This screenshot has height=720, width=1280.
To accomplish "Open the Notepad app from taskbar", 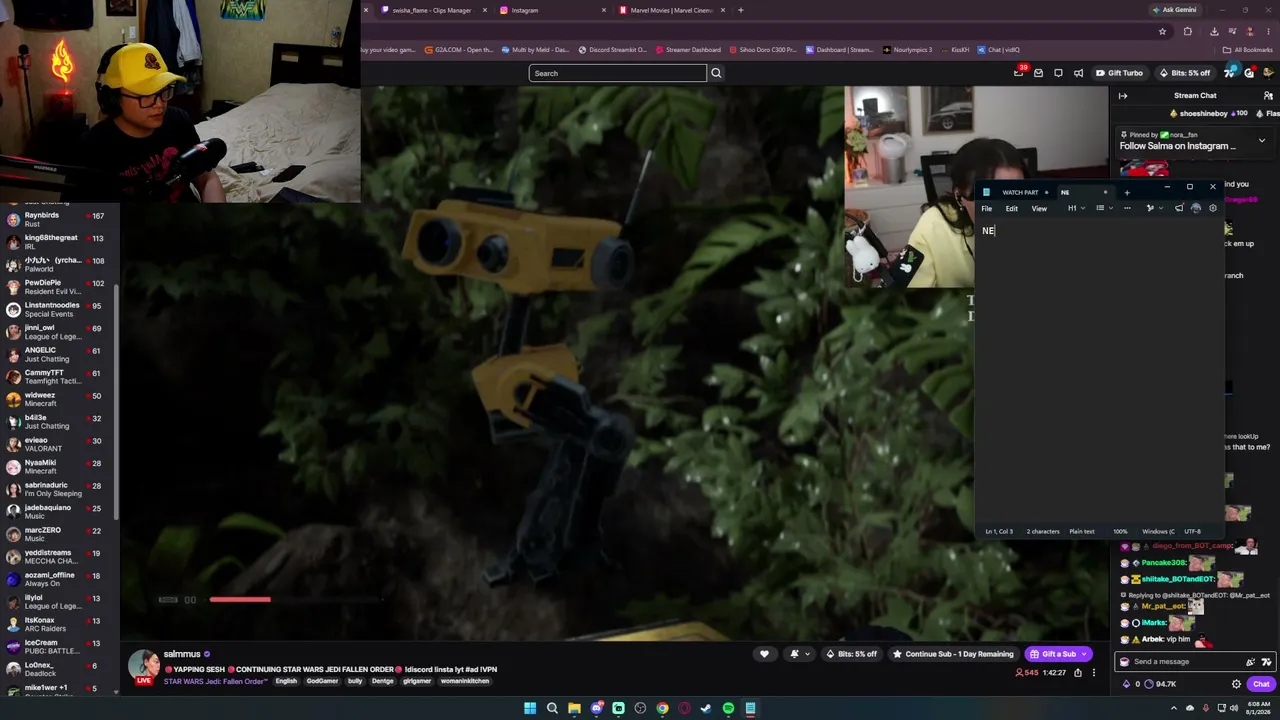I will pyautogui.click(x=750, y=708).
